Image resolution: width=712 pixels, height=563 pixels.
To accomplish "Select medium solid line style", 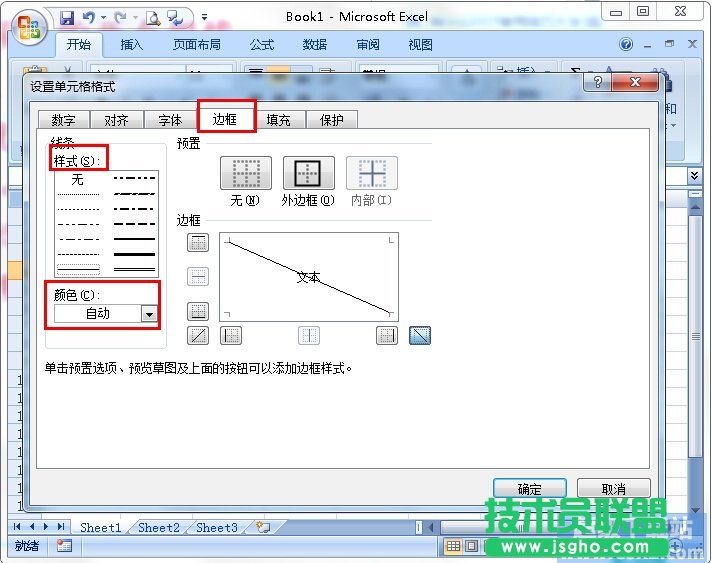I will tap(134, 239).
